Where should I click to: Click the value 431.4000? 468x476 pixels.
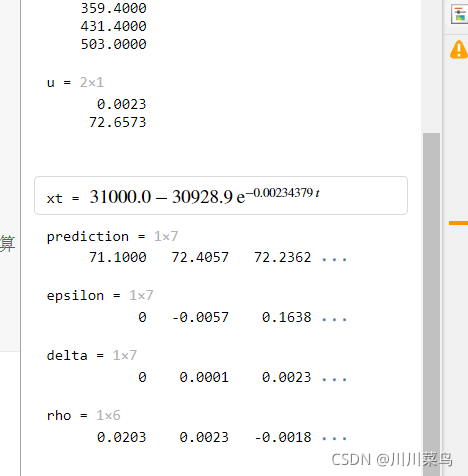coord(113,26)
